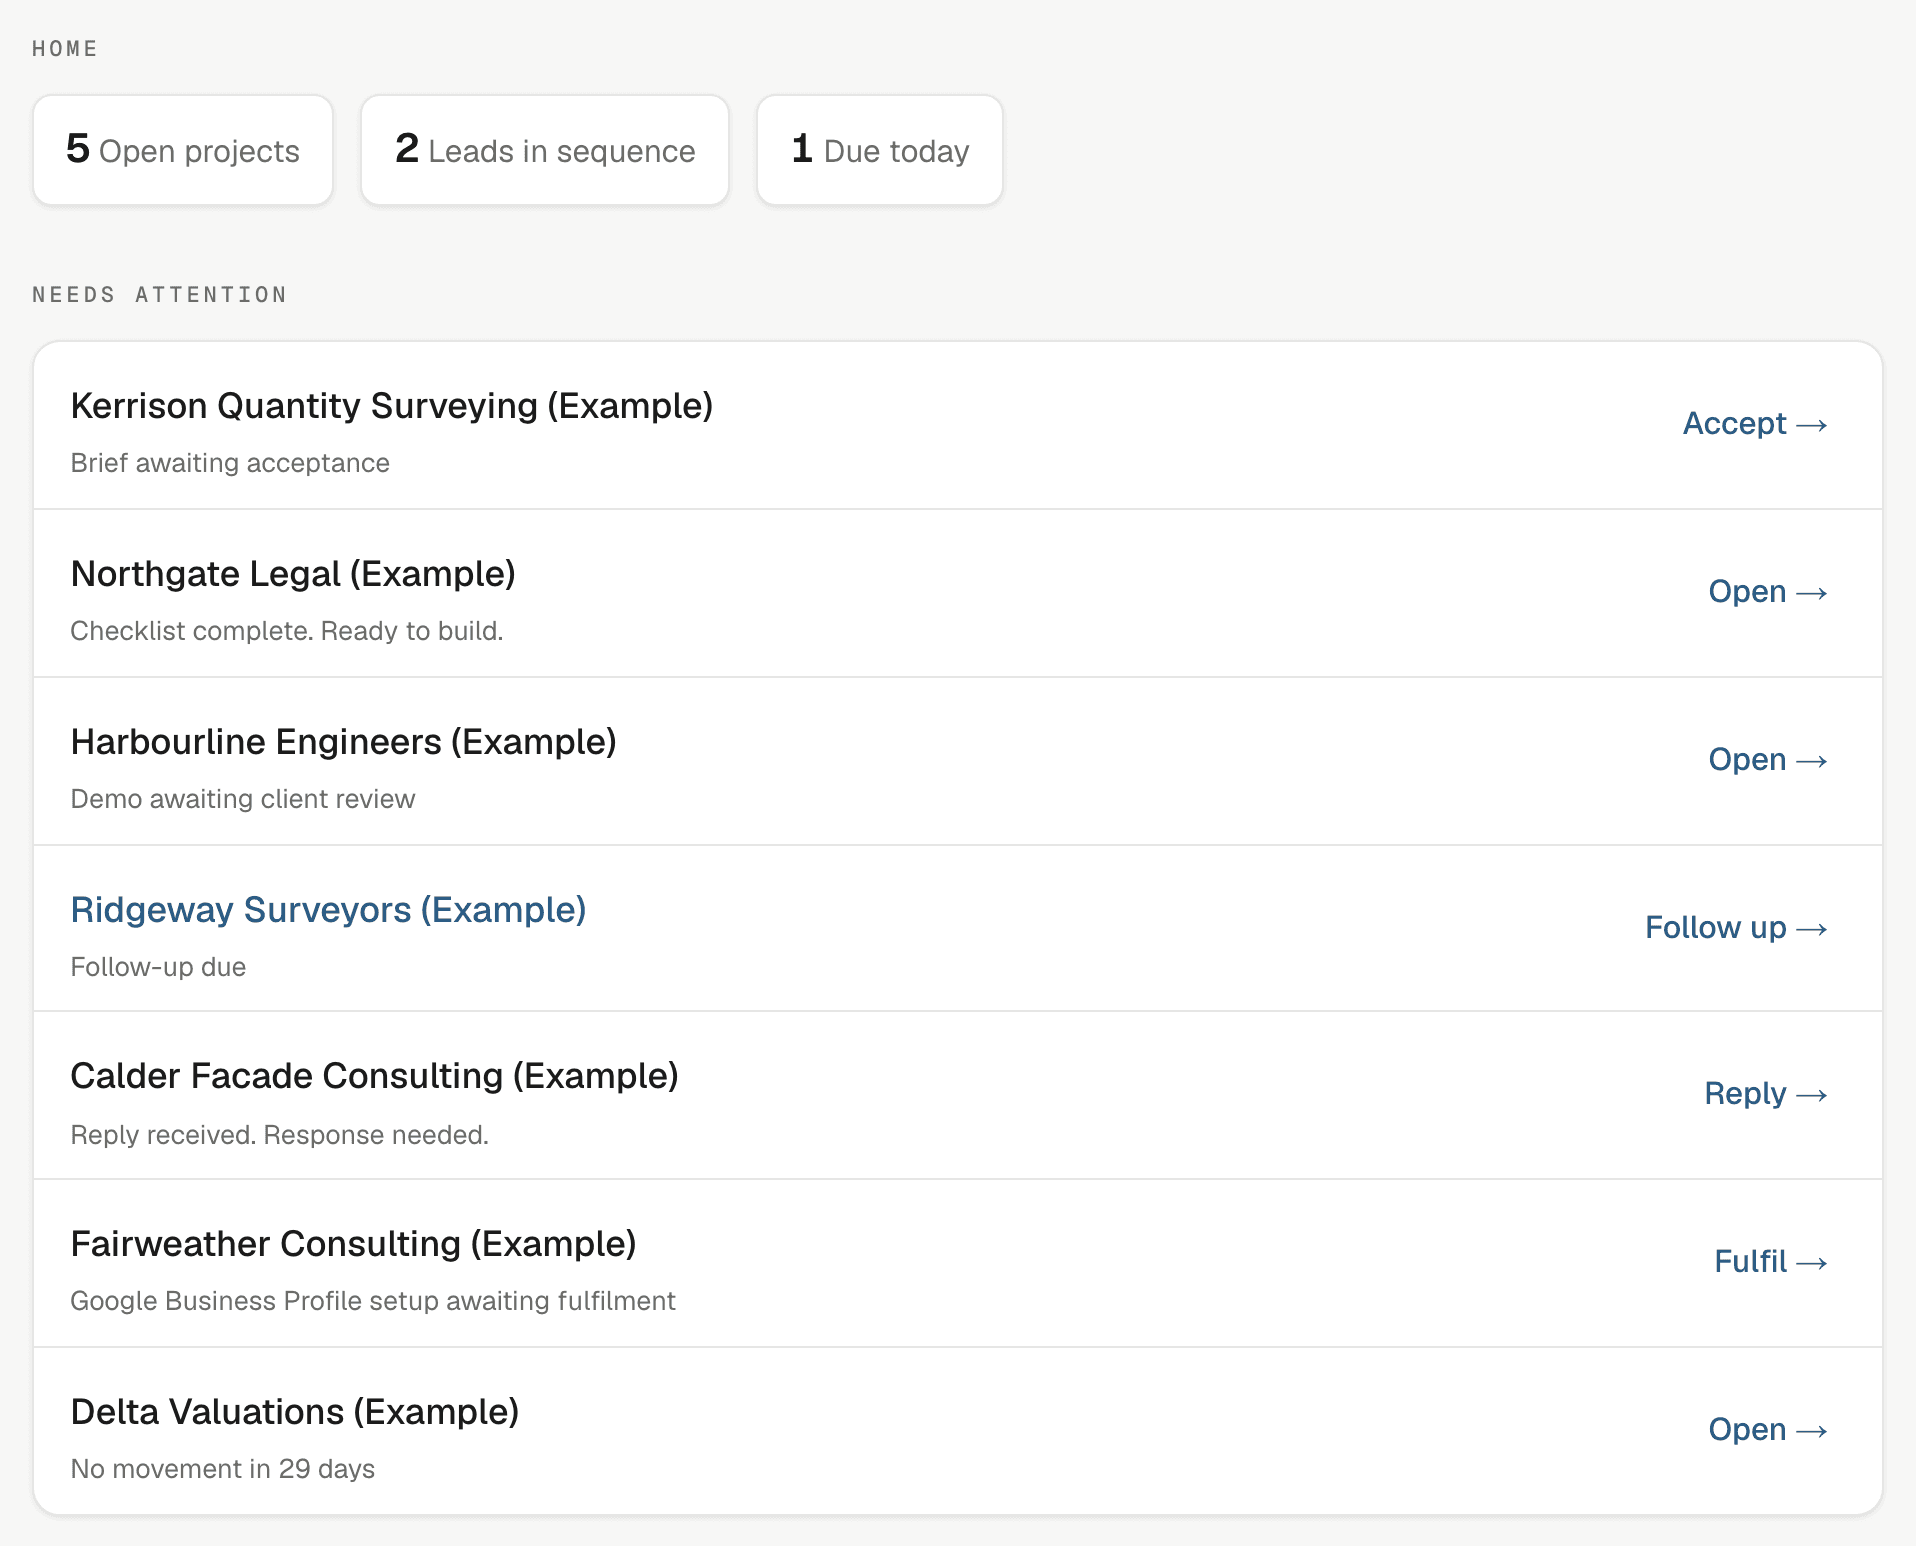Click 'Reply received. Response needed.' text
Image resolution: width=1916 pixels, height=1546 pixels.
point(280,1135)
